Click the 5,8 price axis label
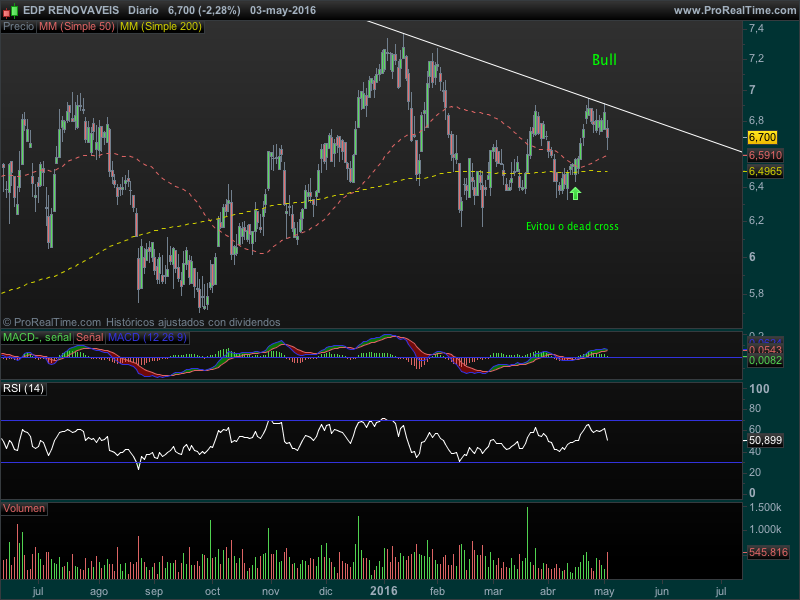This screenshot has height=600, width=800. pyautogui.click(x=756, y=294)
